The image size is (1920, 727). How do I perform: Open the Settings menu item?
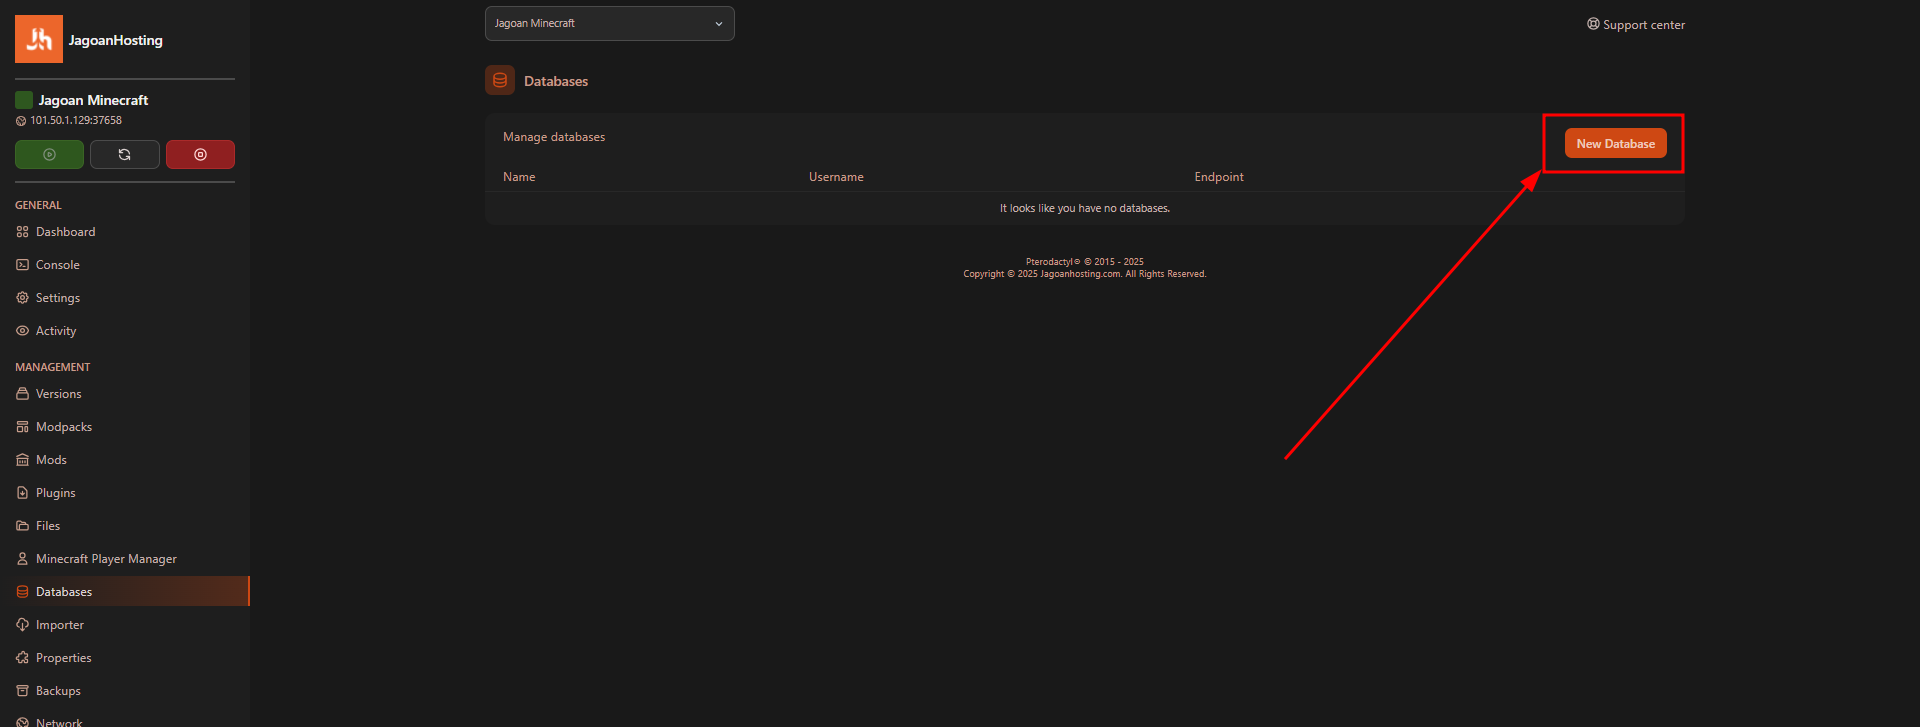click(x=125, y=298)
